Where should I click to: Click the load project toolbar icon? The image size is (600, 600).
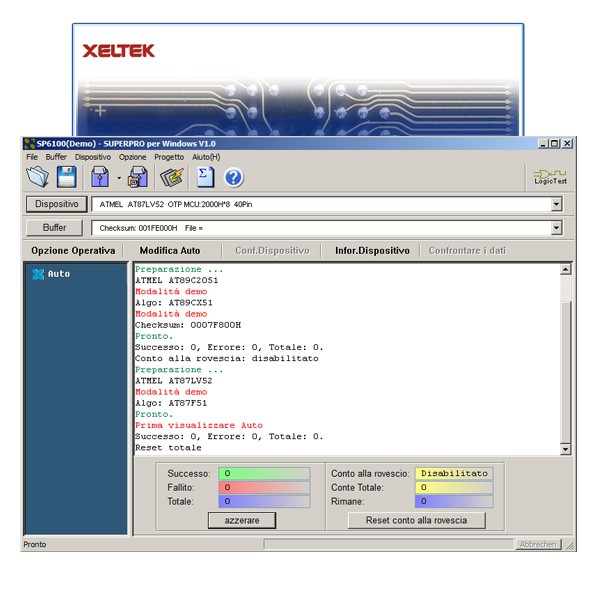(100, 177)
